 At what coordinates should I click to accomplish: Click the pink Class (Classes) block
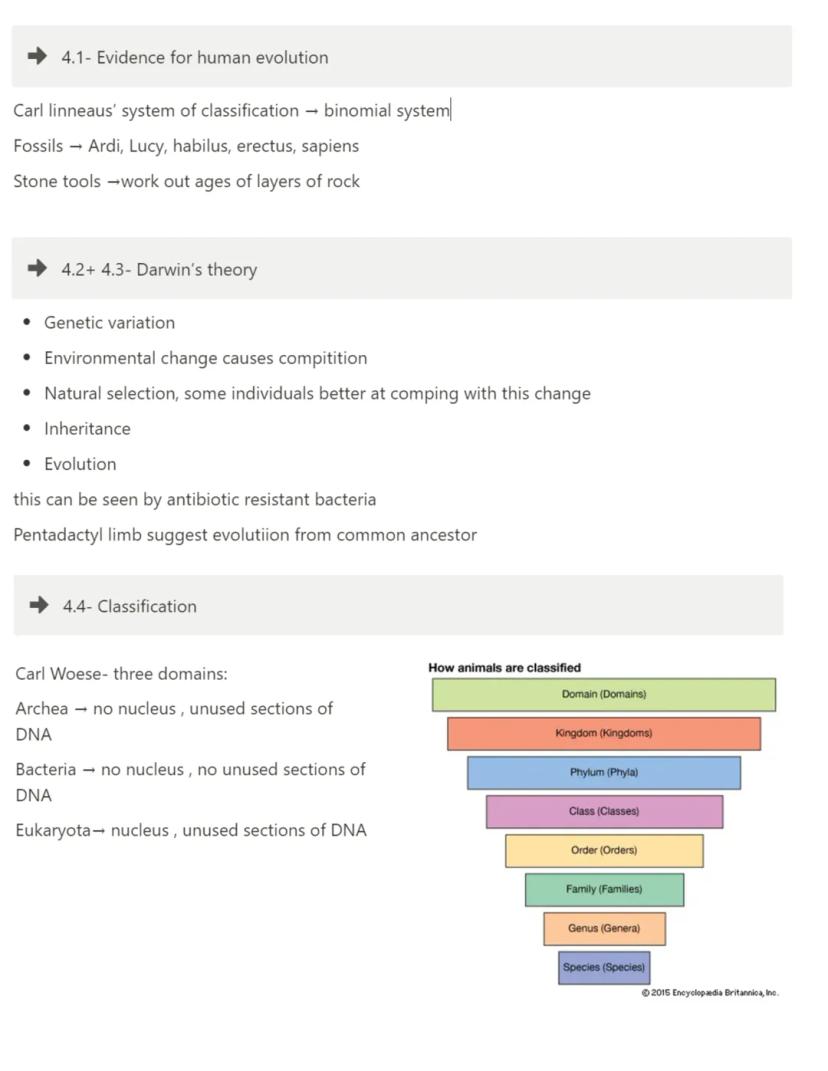pos(604,811)
